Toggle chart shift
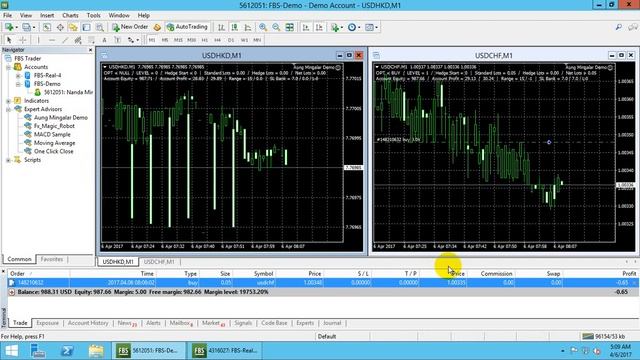The width and height of the screenshot is (640, 360). coord(319,27)
